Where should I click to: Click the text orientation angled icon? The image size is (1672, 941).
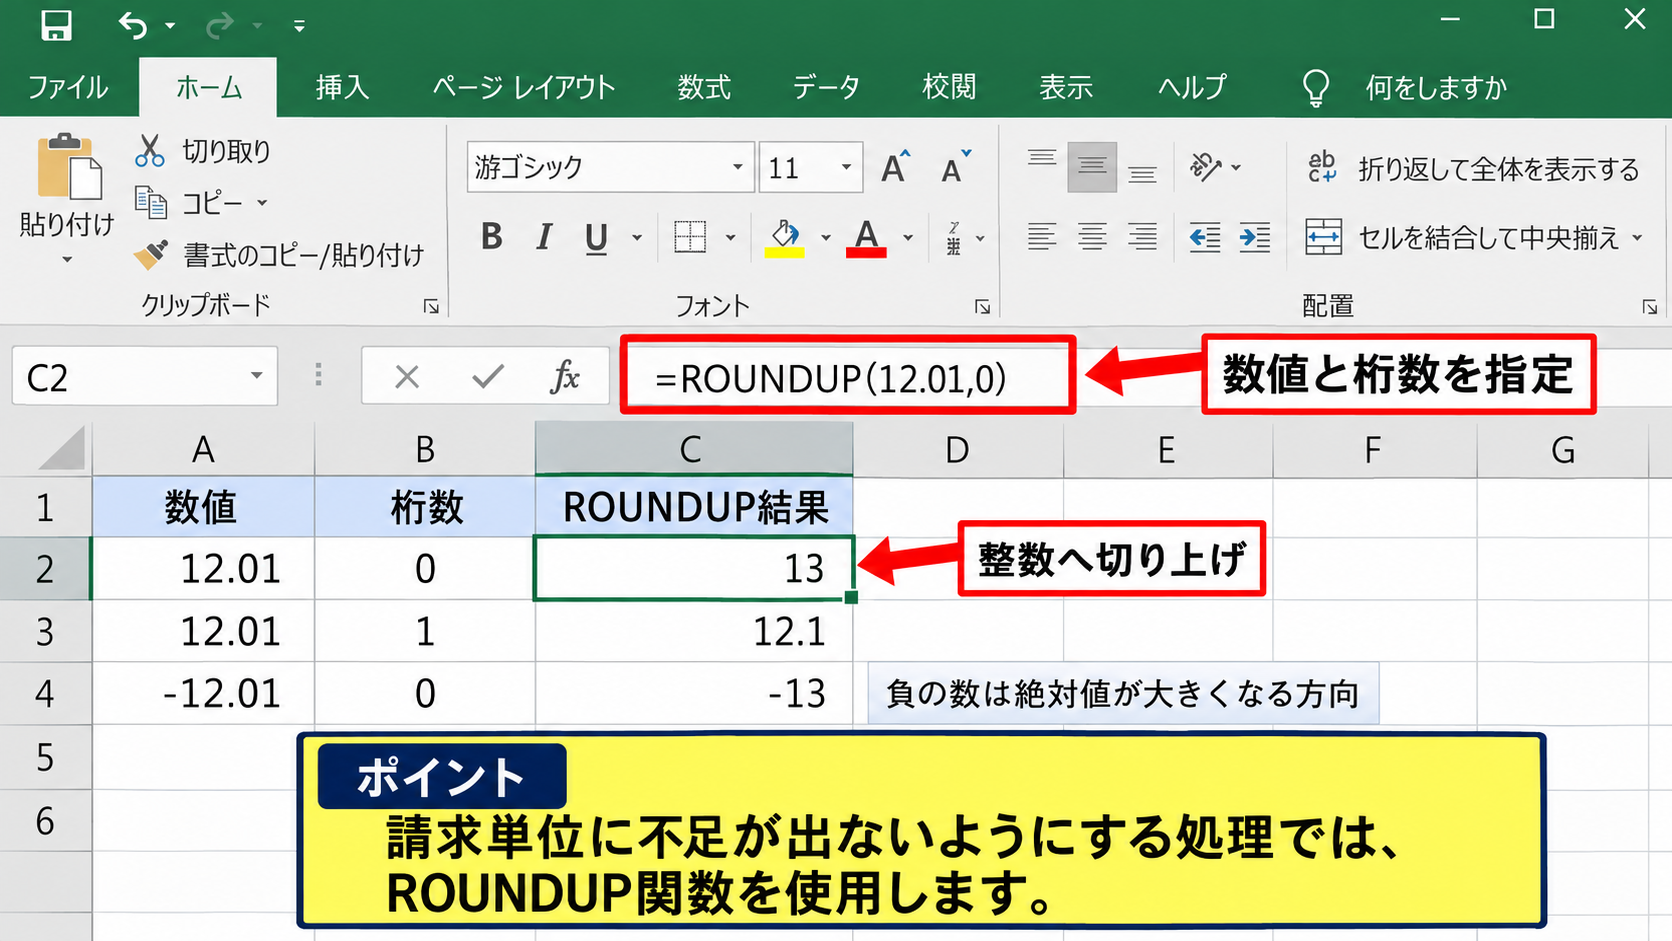[1205, 167]
